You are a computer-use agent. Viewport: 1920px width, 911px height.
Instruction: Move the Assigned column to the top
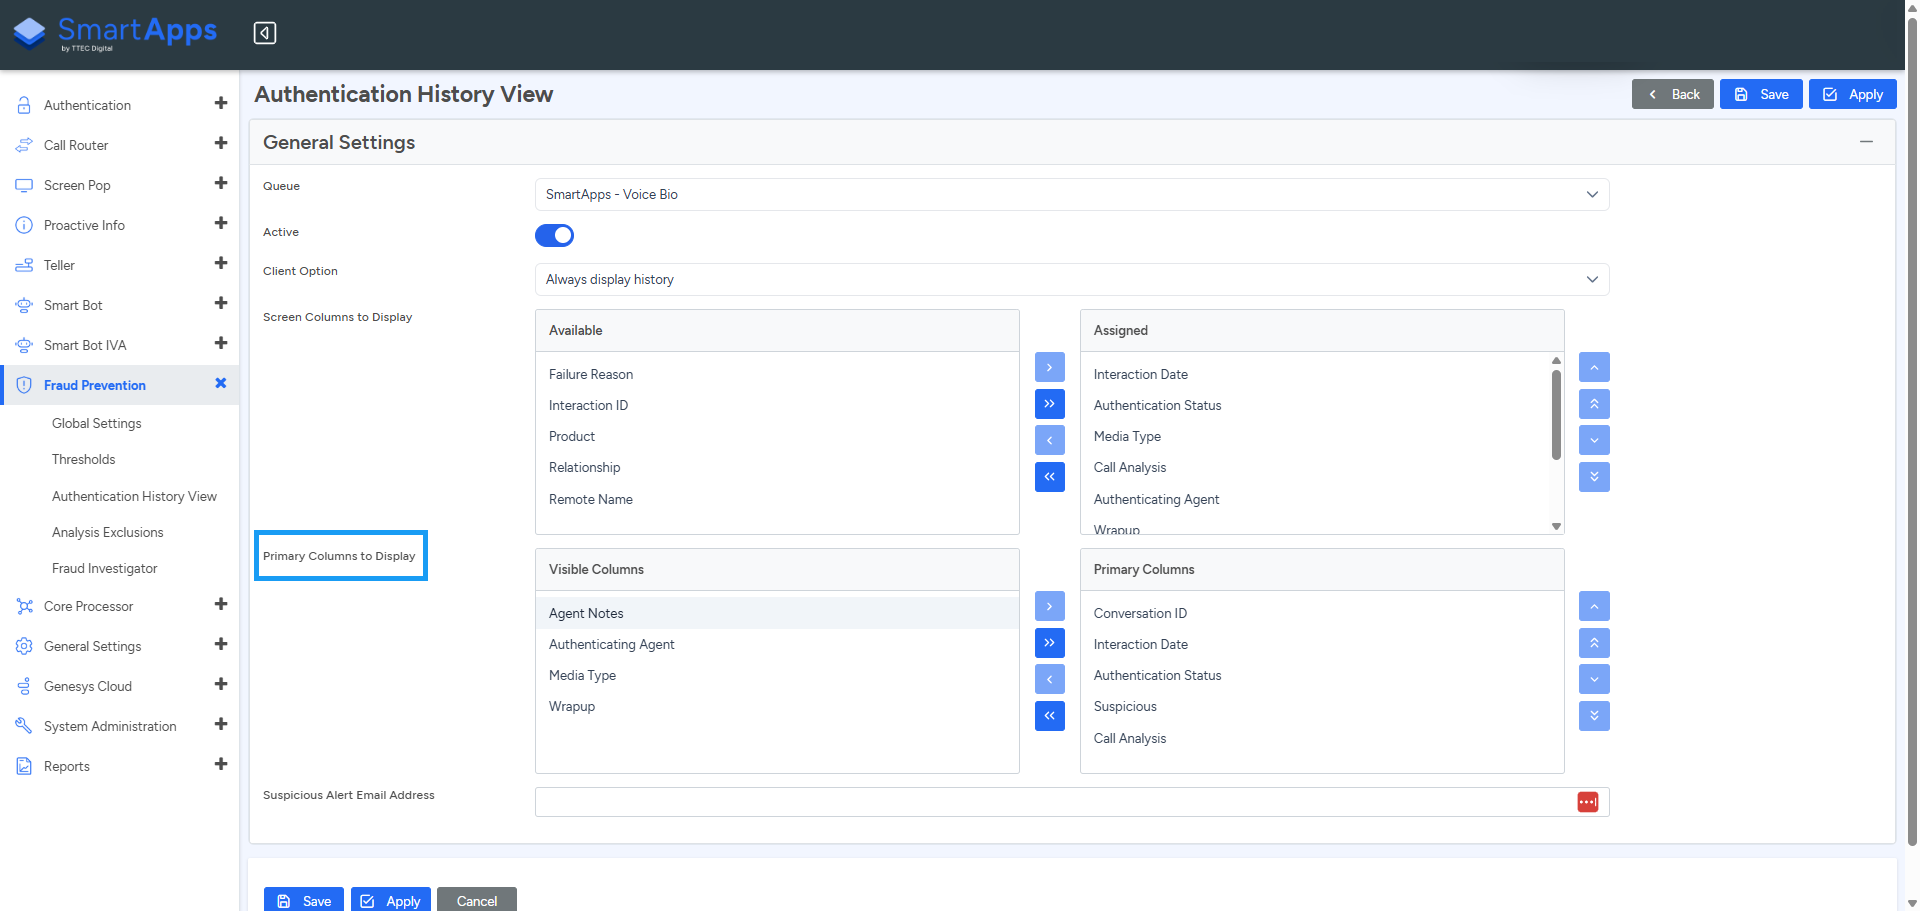pos(1594,404)
